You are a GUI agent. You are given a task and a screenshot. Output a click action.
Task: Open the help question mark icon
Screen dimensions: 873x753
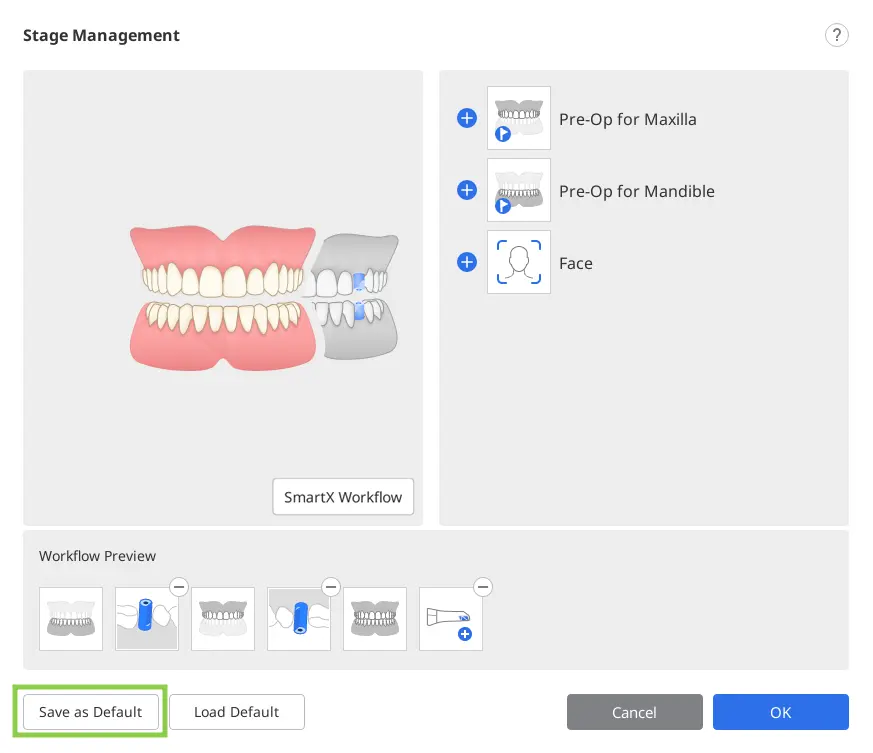(836, 35)
